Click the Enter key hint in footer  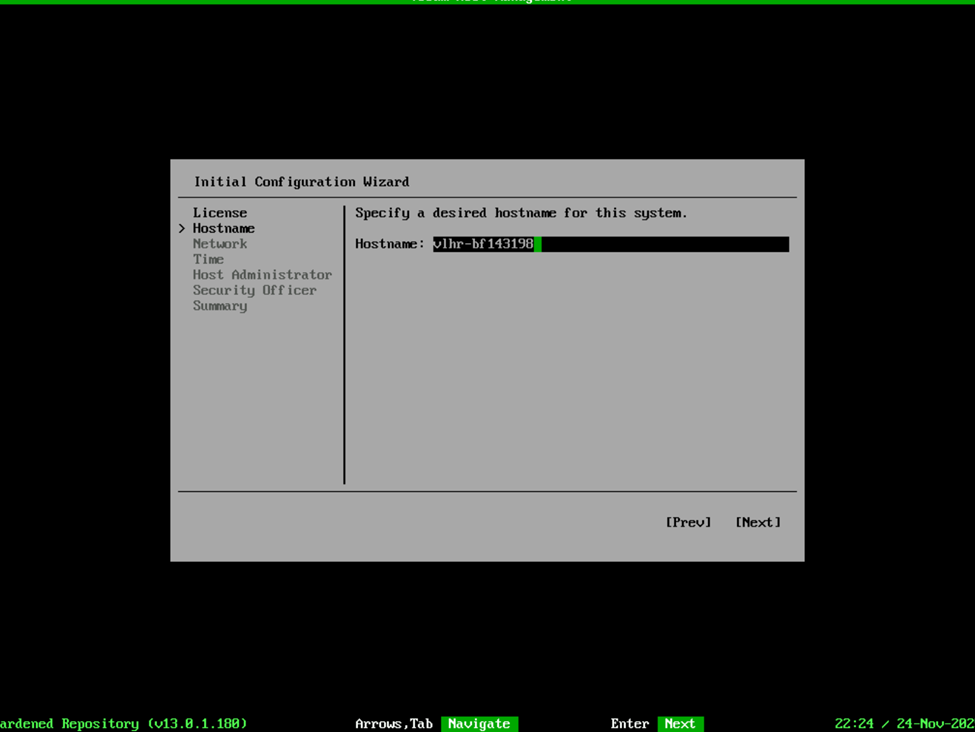630,723
